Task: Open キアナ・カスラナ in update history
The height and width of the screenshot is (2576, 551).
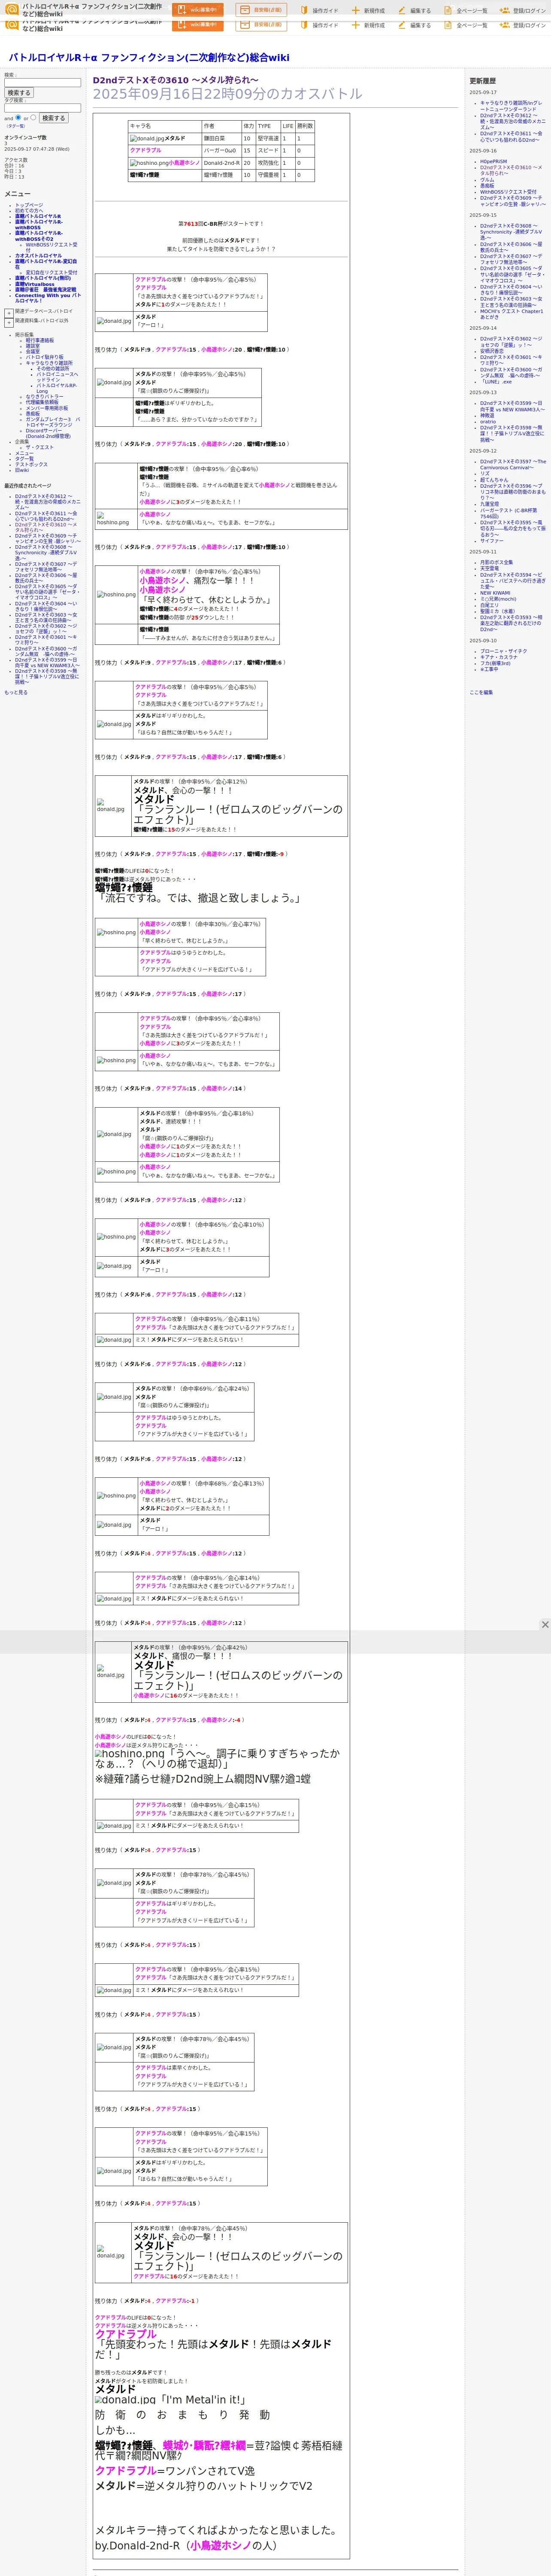Action: (x=499, y=657)
